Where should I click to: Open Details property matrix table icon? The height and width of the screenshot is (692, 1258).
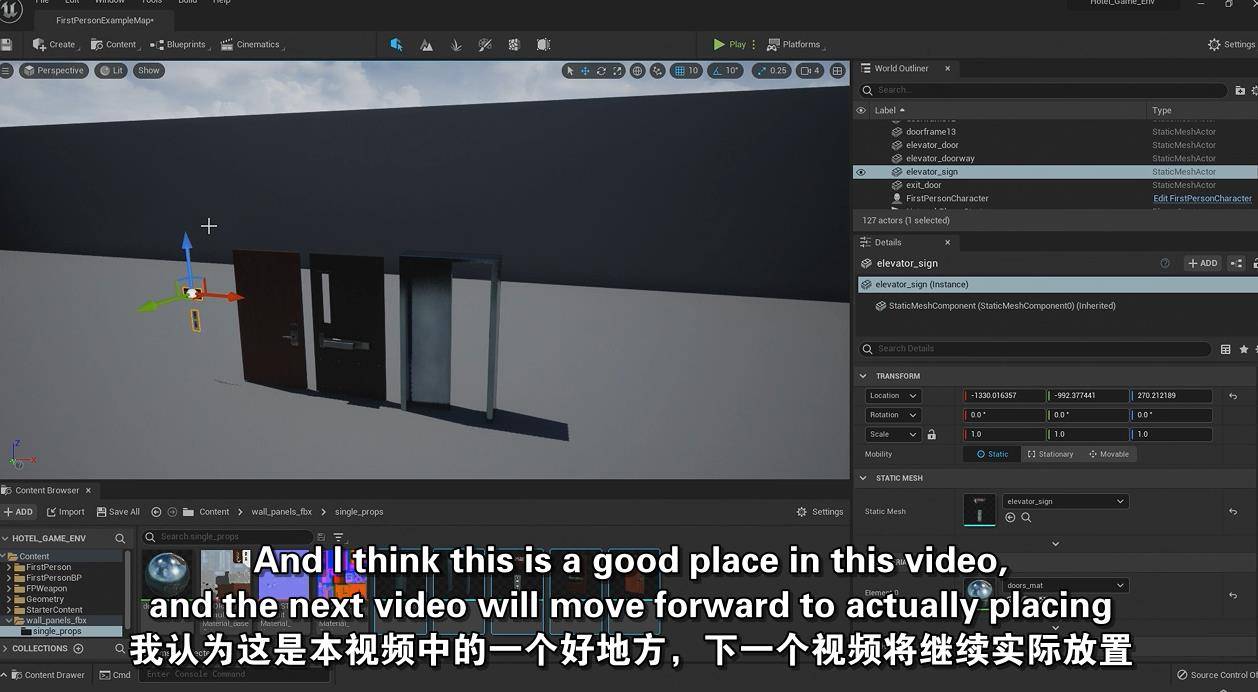tap(1225, 349)
